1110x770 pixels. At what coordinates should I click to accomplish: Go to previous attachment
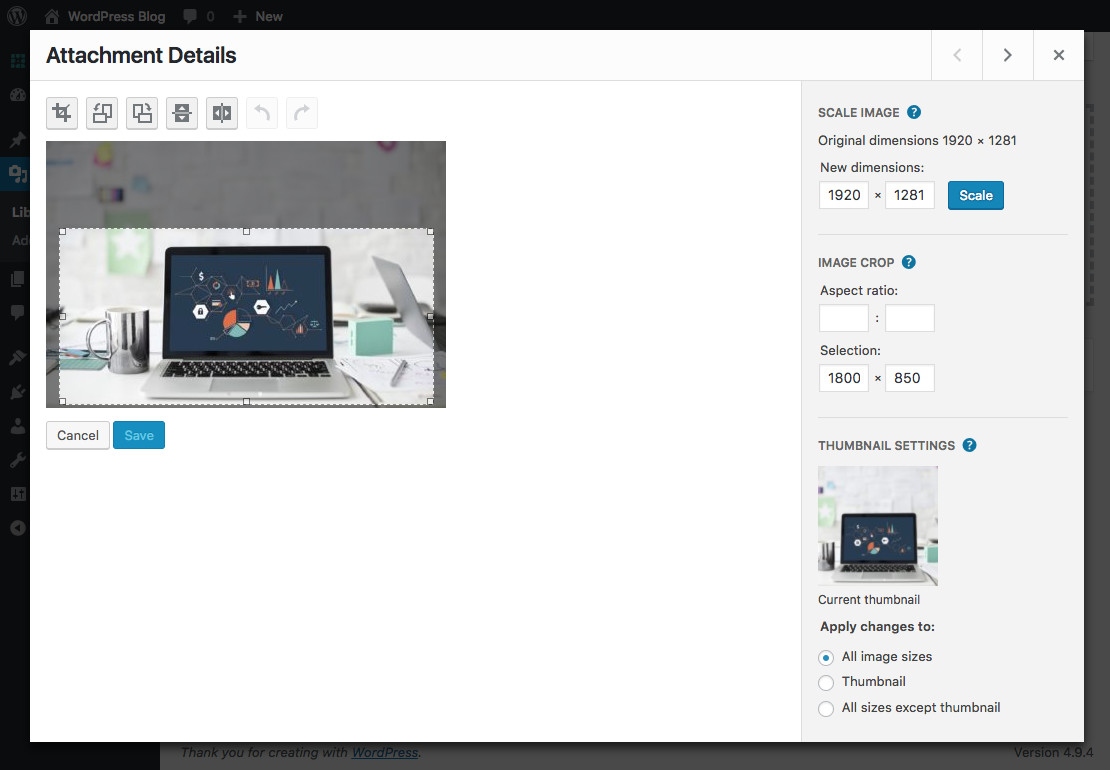pos(957,55)
